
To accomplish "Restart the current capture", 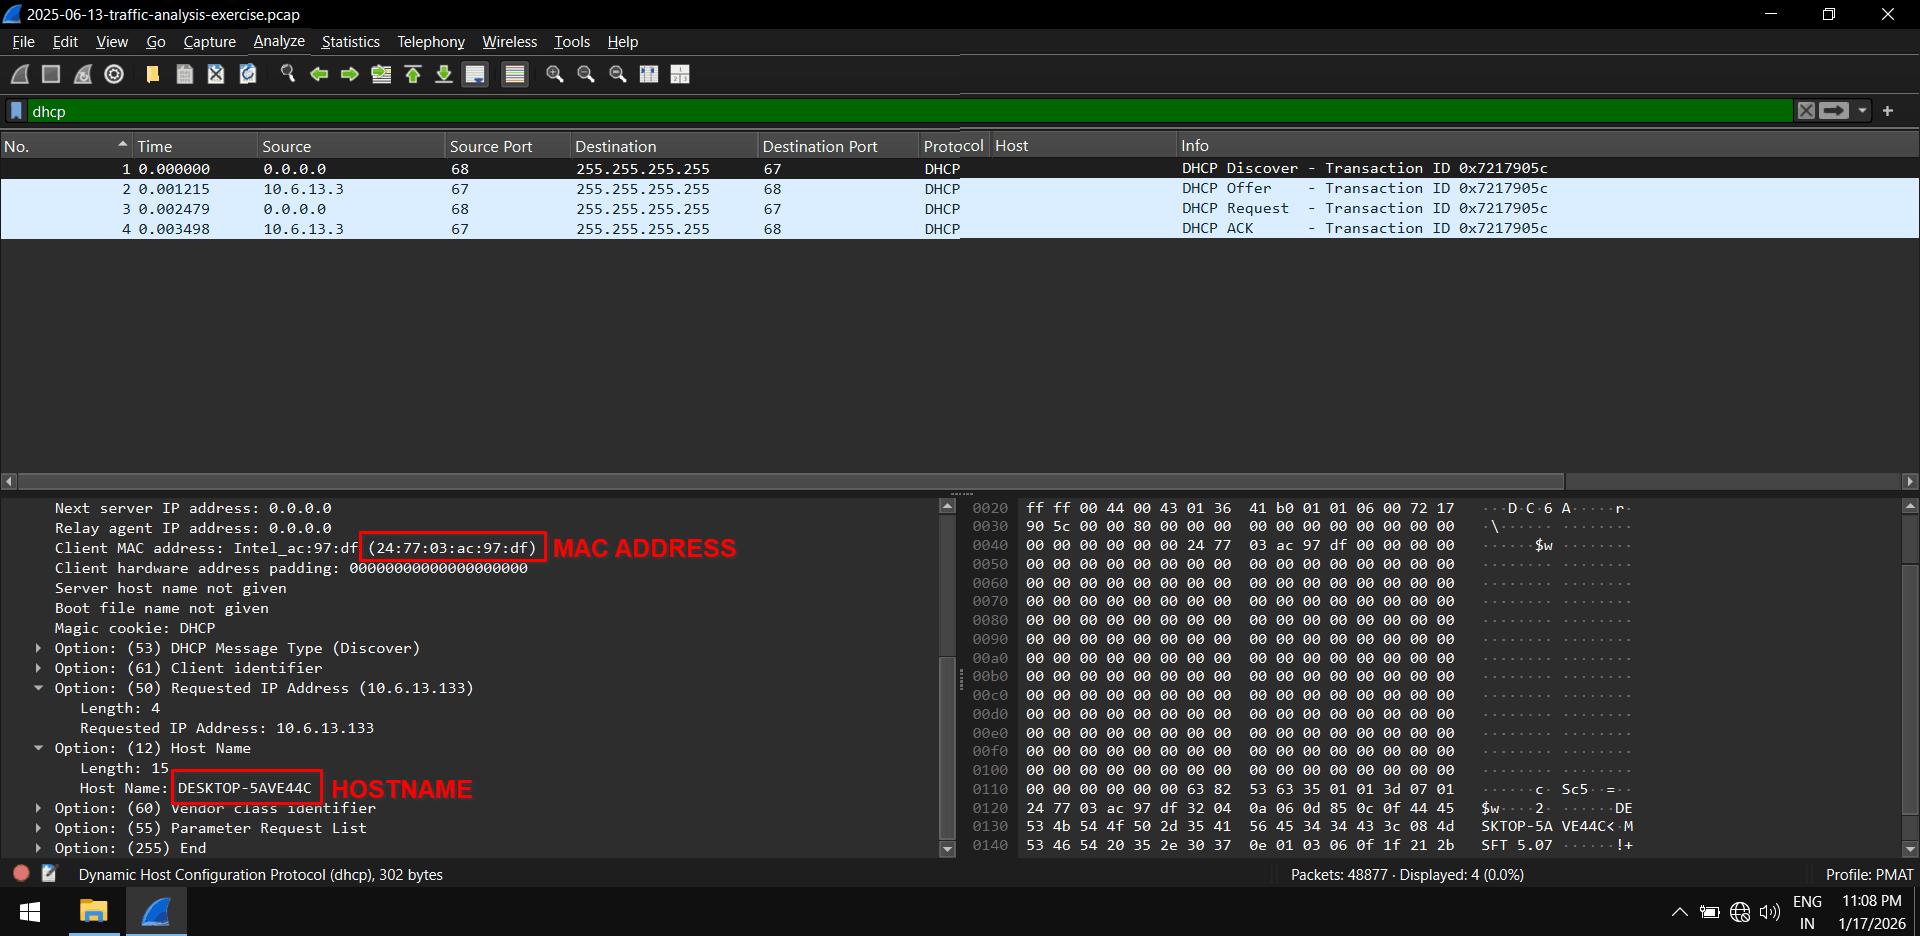I will [x=83, y=74].
